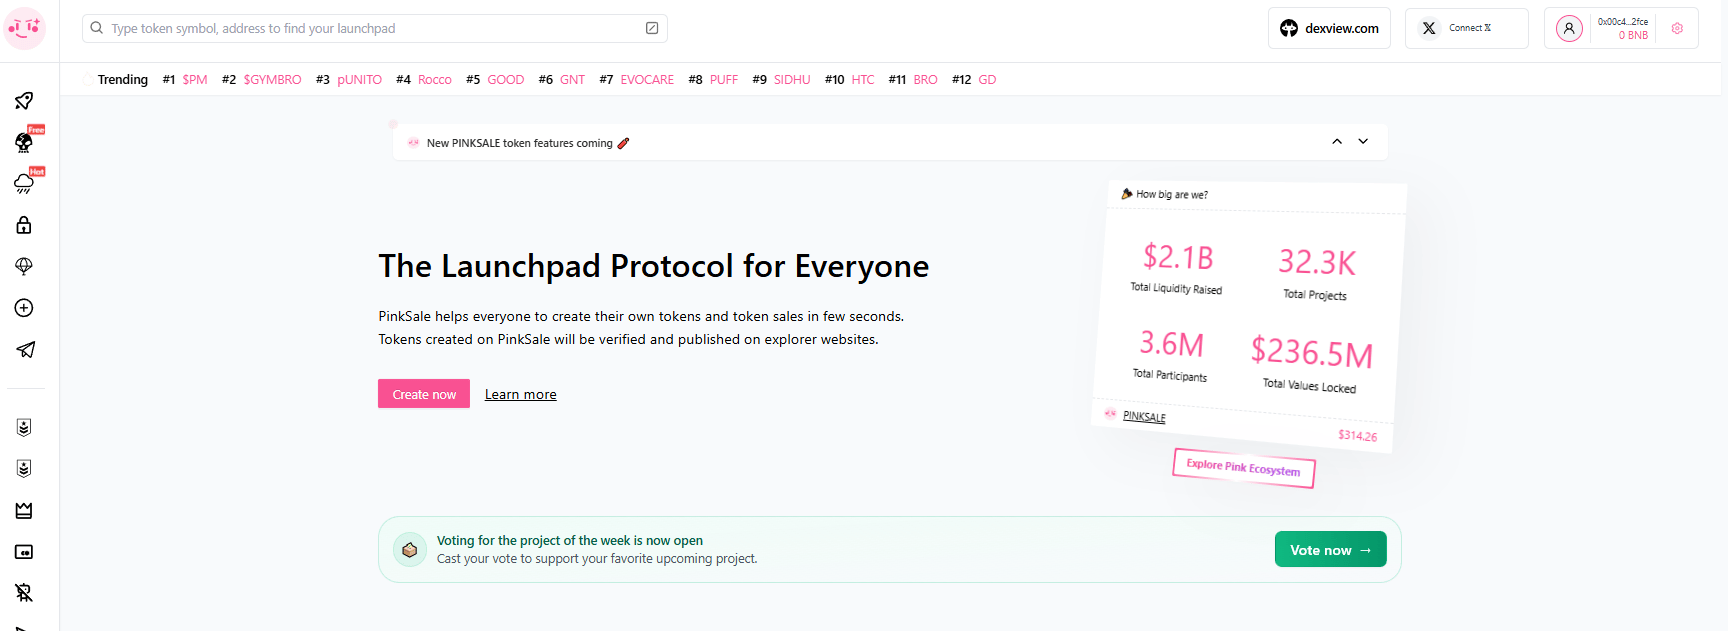Screen dimensions: 1728x631
Task: Click the crown leaderboard sidebar icon
Action: (24, 511)
